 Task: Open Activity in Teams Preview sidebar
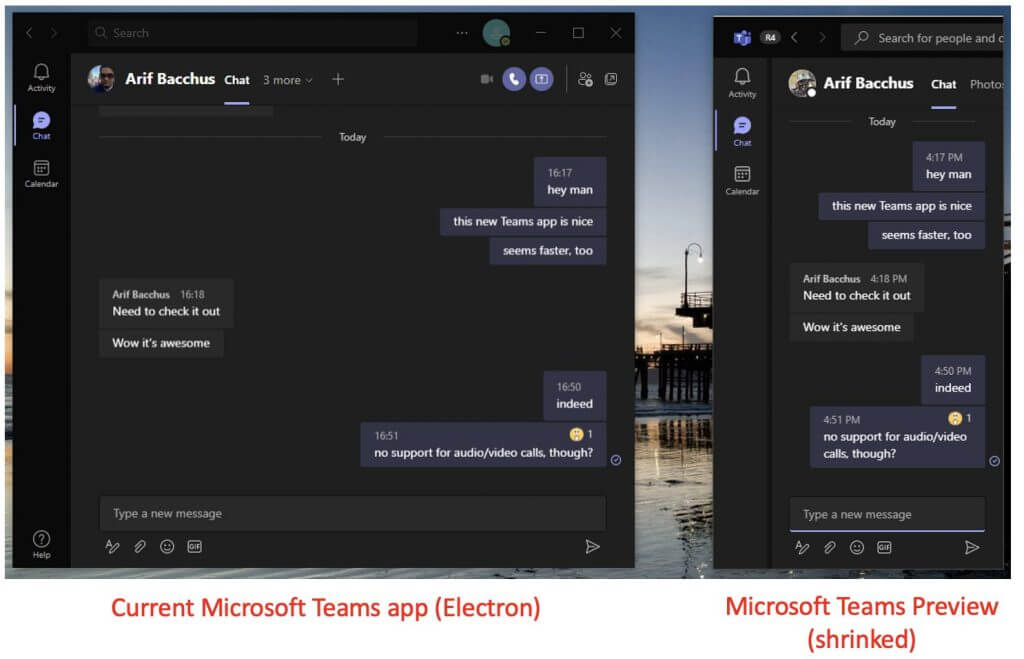743,83
